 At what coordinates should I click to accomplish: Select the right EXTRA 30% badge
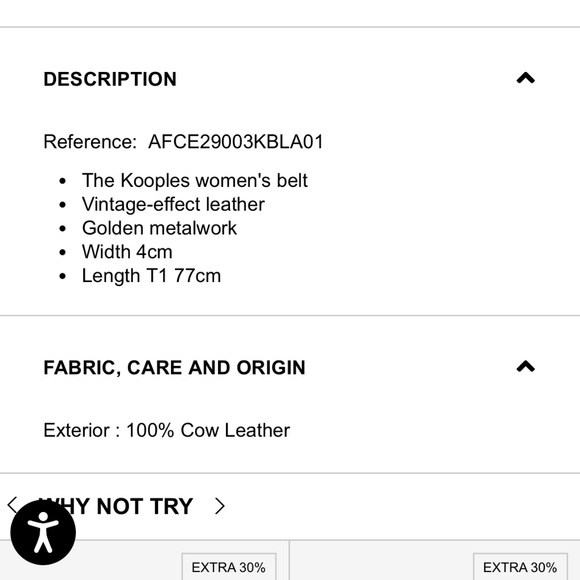point(520,567)
